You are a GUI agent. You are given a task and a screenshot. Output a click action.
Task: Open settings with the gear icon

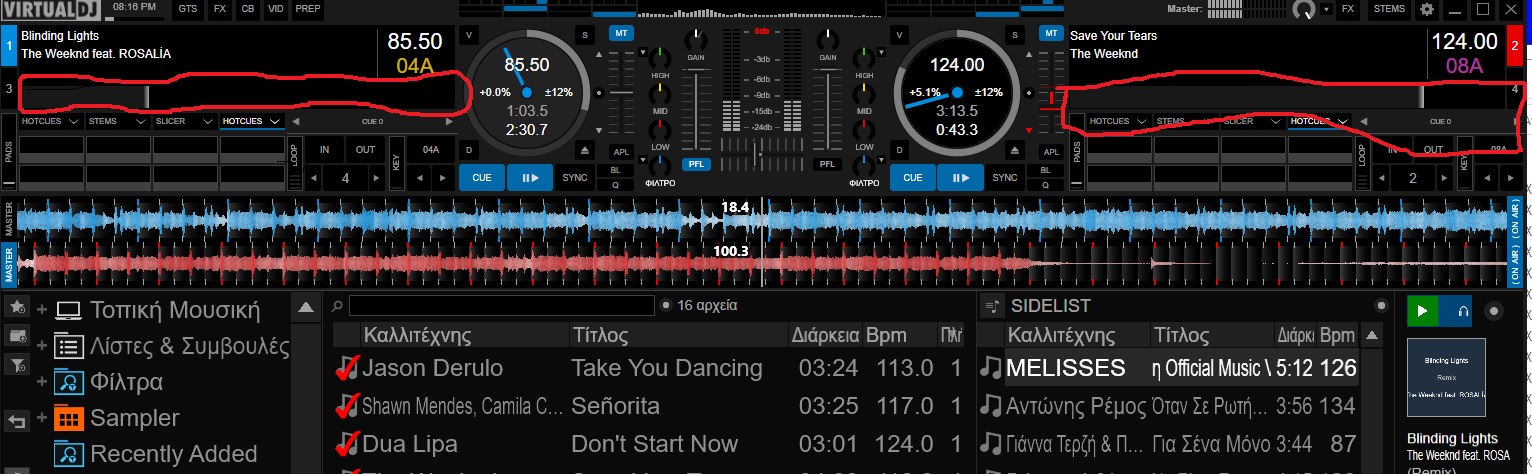tap(1426, 9)
